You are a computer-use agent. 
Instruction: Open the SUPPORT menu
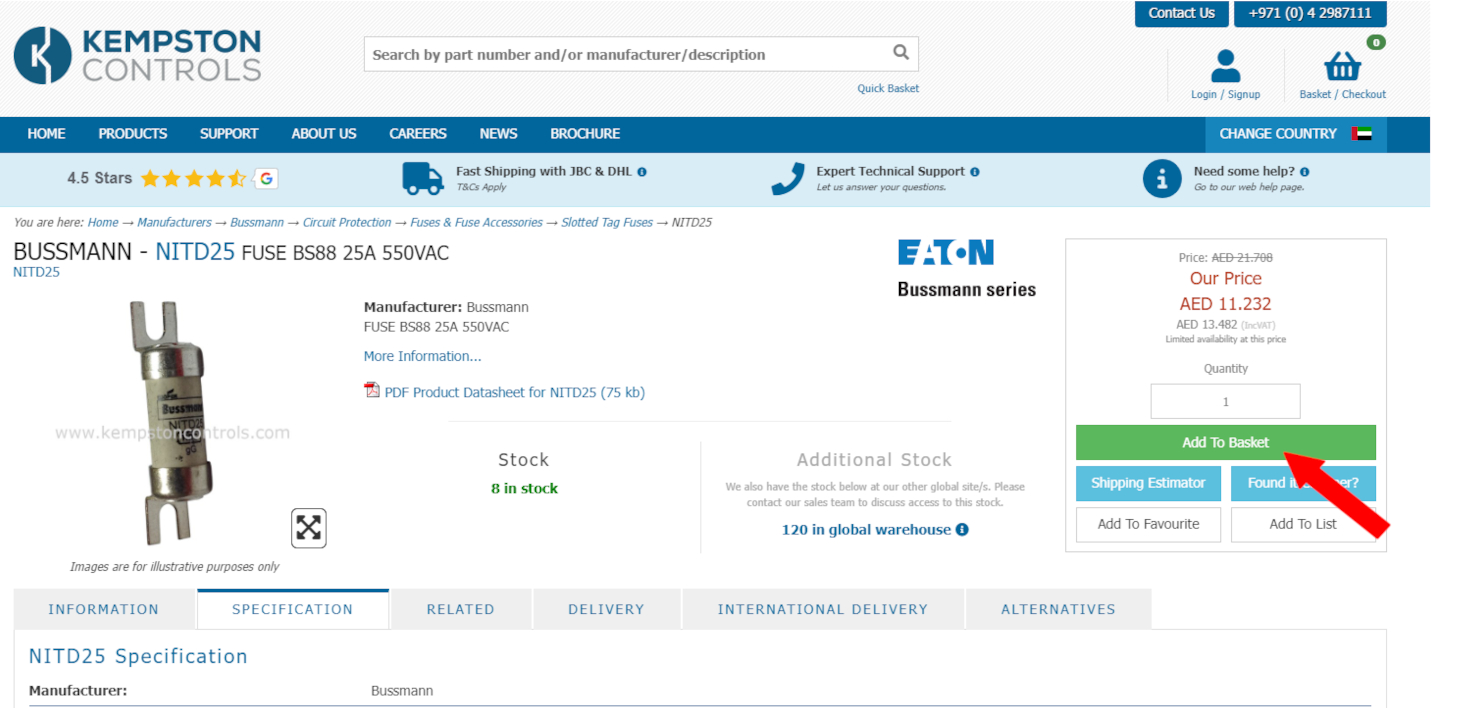point(229,134)
